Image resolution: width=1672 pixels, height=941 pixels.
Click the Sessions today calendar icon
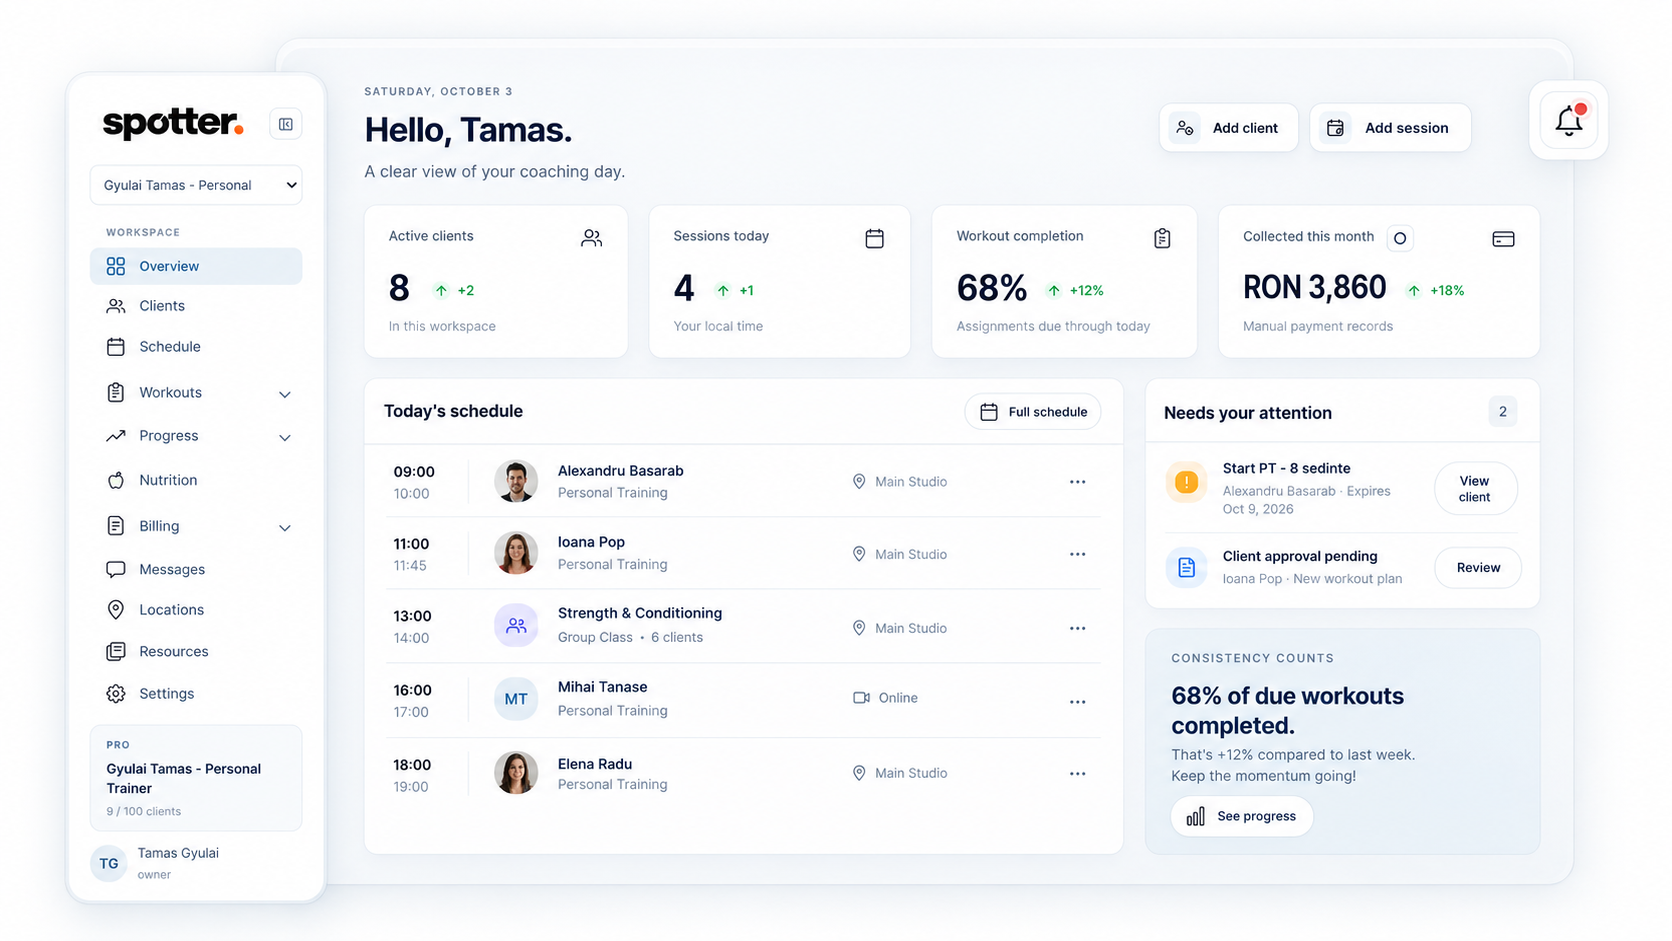click(875, 238)
